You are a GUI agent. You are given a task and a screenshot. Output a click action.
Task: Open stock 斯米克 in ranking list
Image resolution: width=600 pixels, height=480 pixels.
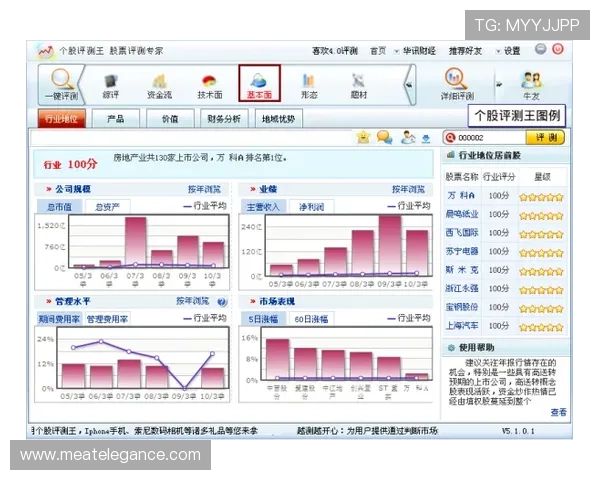pyautogui.click(x=462, y=270)
